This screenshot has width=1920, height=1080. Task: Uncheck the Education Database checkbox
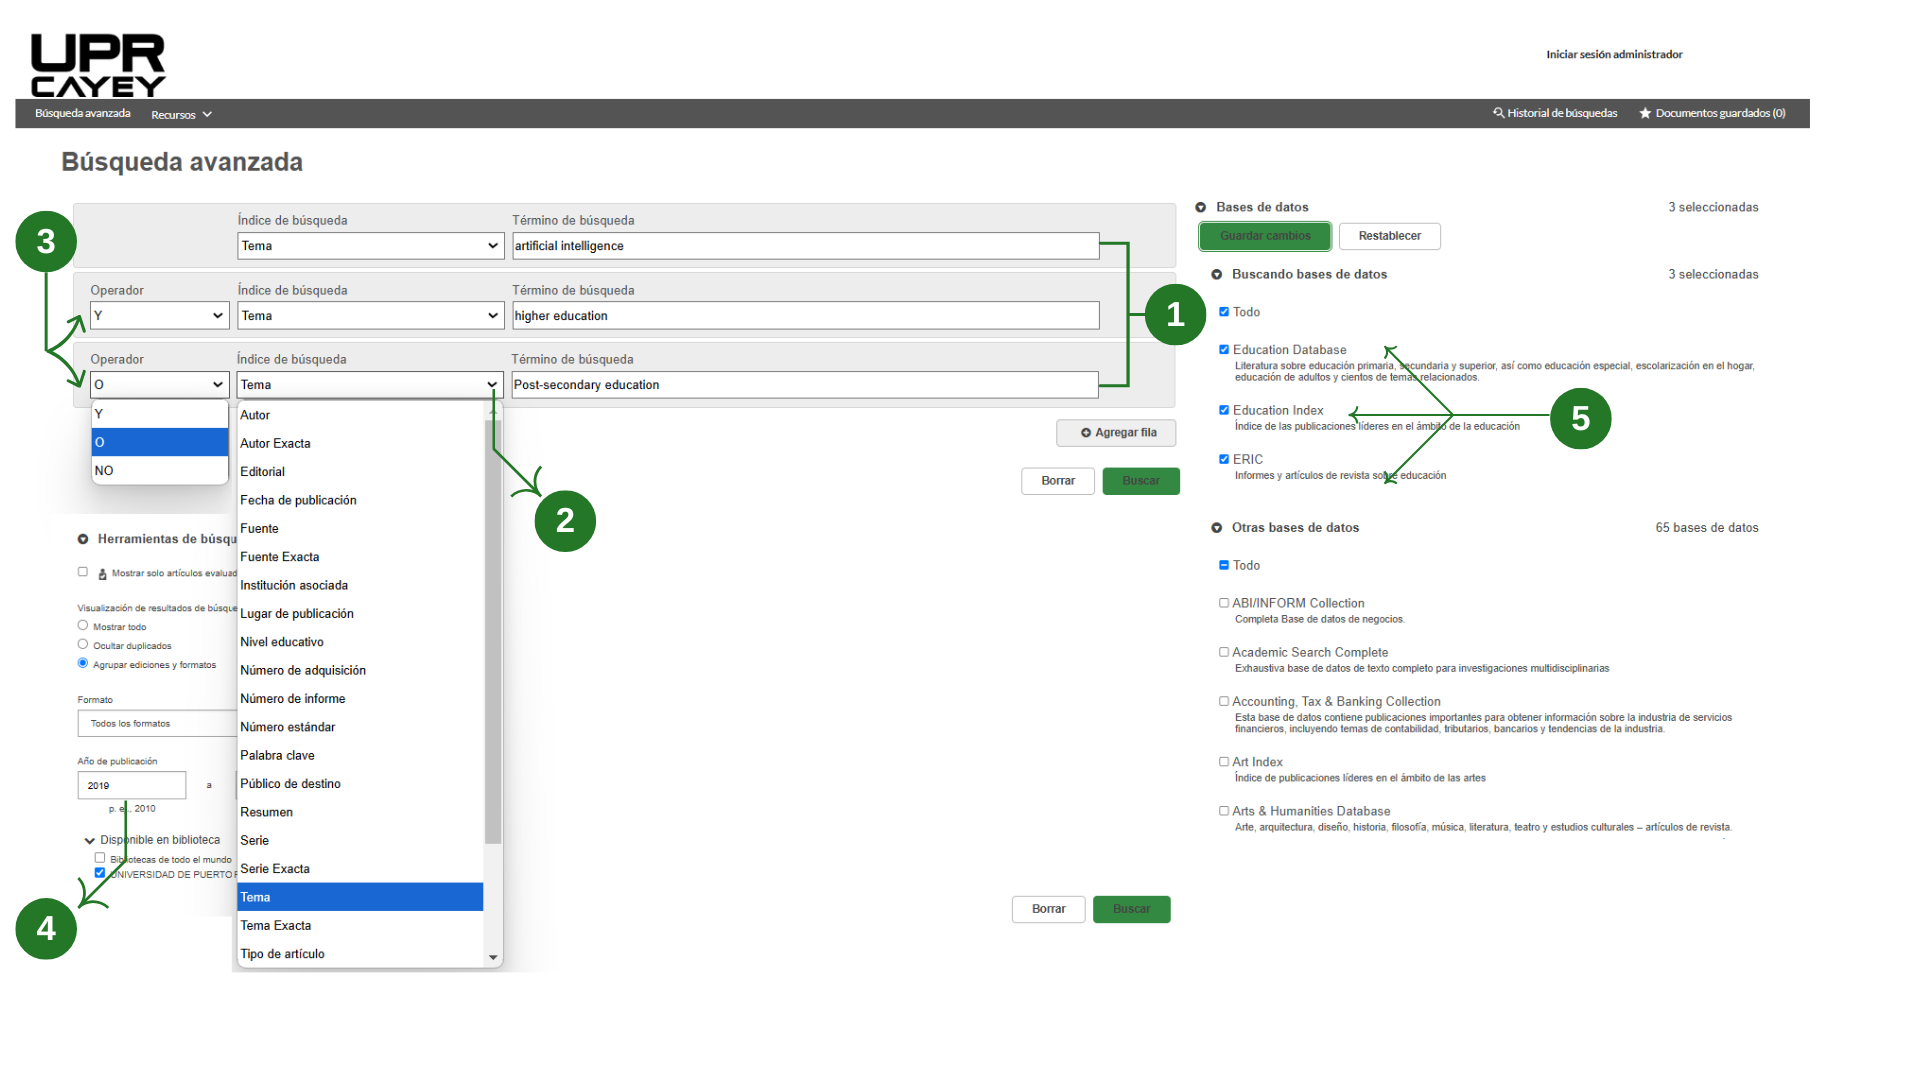coord(1224,350)
